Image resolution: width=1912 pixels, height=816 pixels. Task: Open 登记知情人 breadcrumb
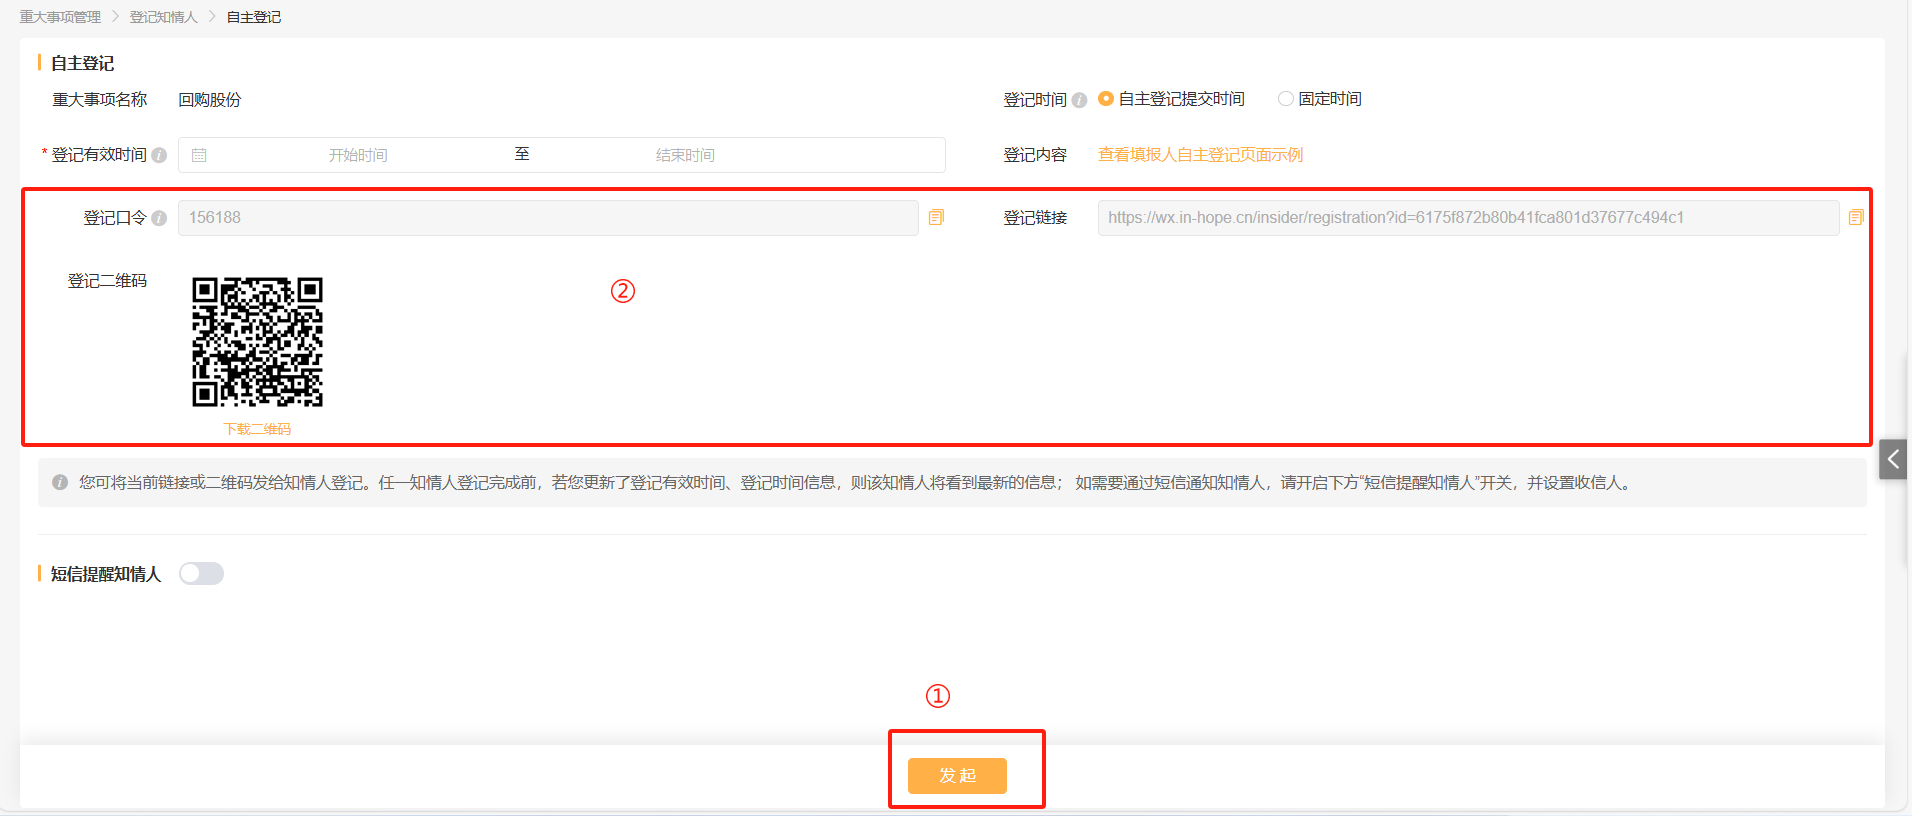pos(164,17)
